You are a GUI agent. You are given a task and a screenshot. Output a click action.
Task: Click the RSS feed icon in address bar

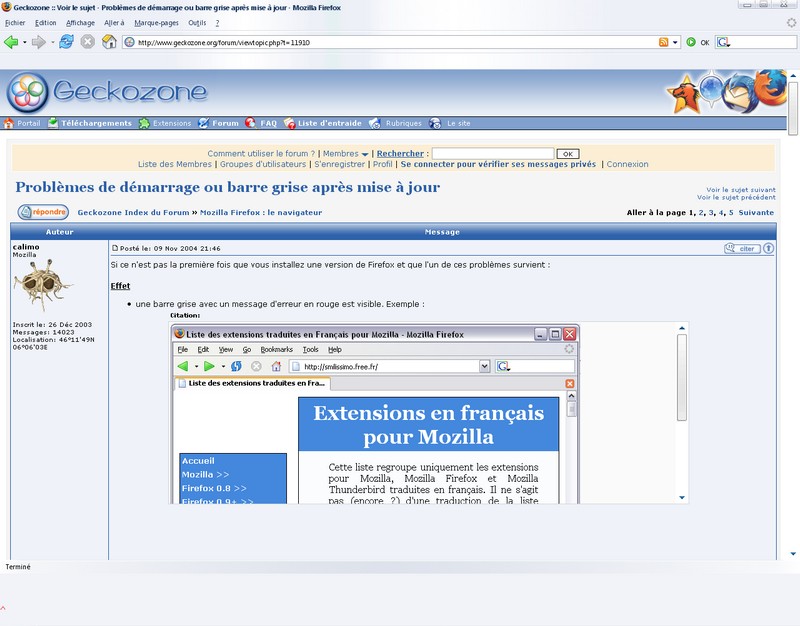[x=663, y=42]
